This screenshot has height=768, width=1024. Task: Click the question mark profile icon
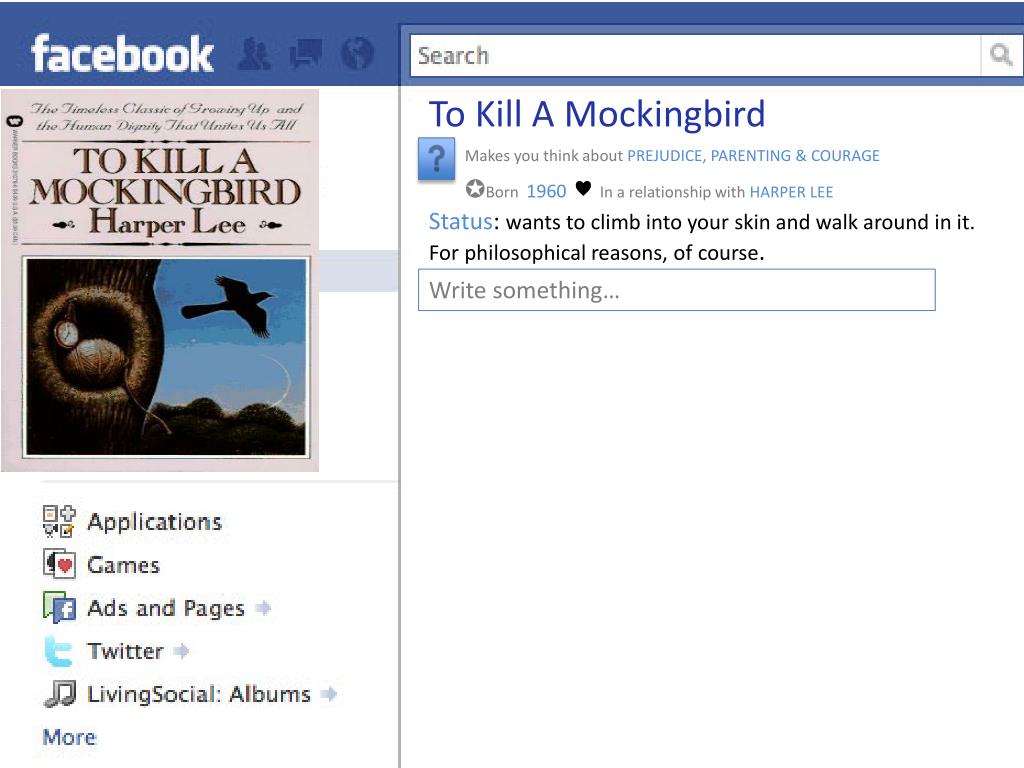coord(436,159)
